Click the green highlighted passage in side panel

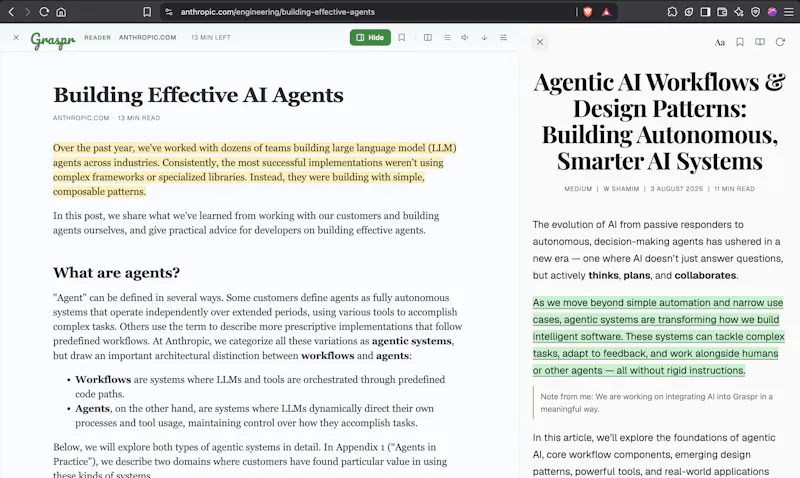tap(658, 337)
